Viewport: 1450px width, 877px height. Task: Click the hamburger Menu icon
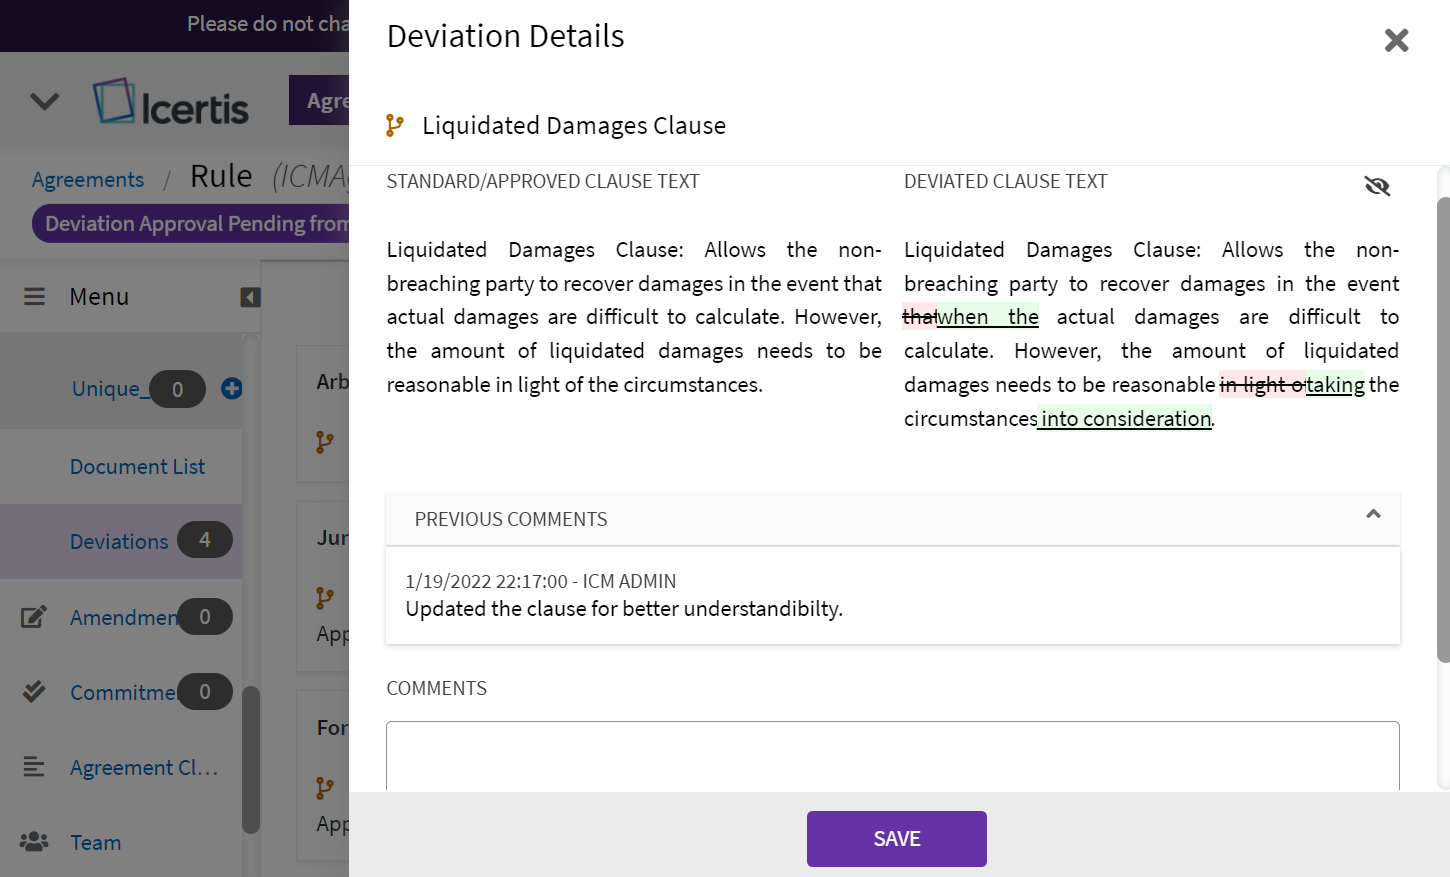35,297
